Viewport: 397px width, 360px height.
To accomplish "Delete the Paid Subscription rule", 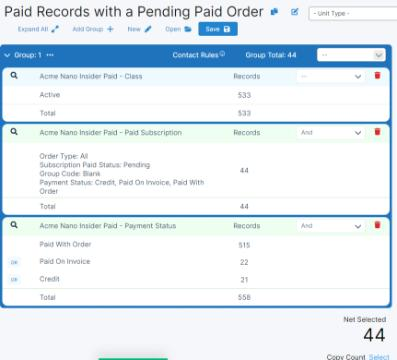I will [377, 132].
